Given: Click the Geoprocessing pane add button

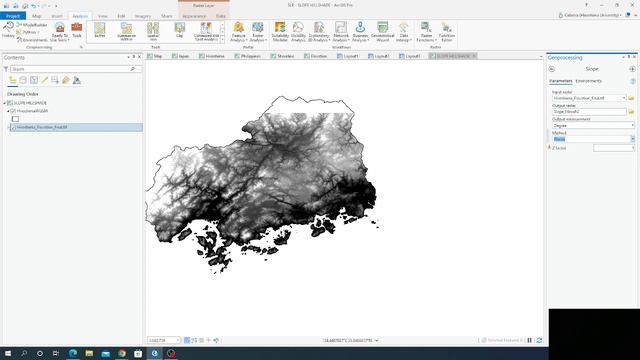Looking at the screenshot, I should (632, 69).
